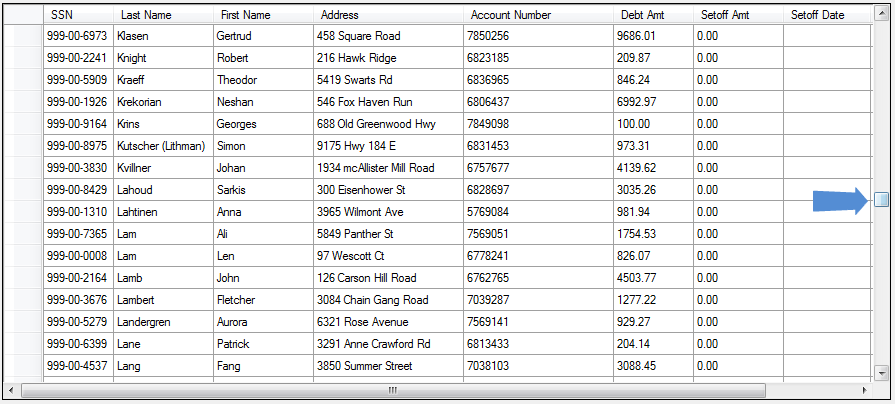The height and width of the screenshot is (404, 895).
Task: Select address cell 546 Fox Haven Run
Action: point(388,102)
